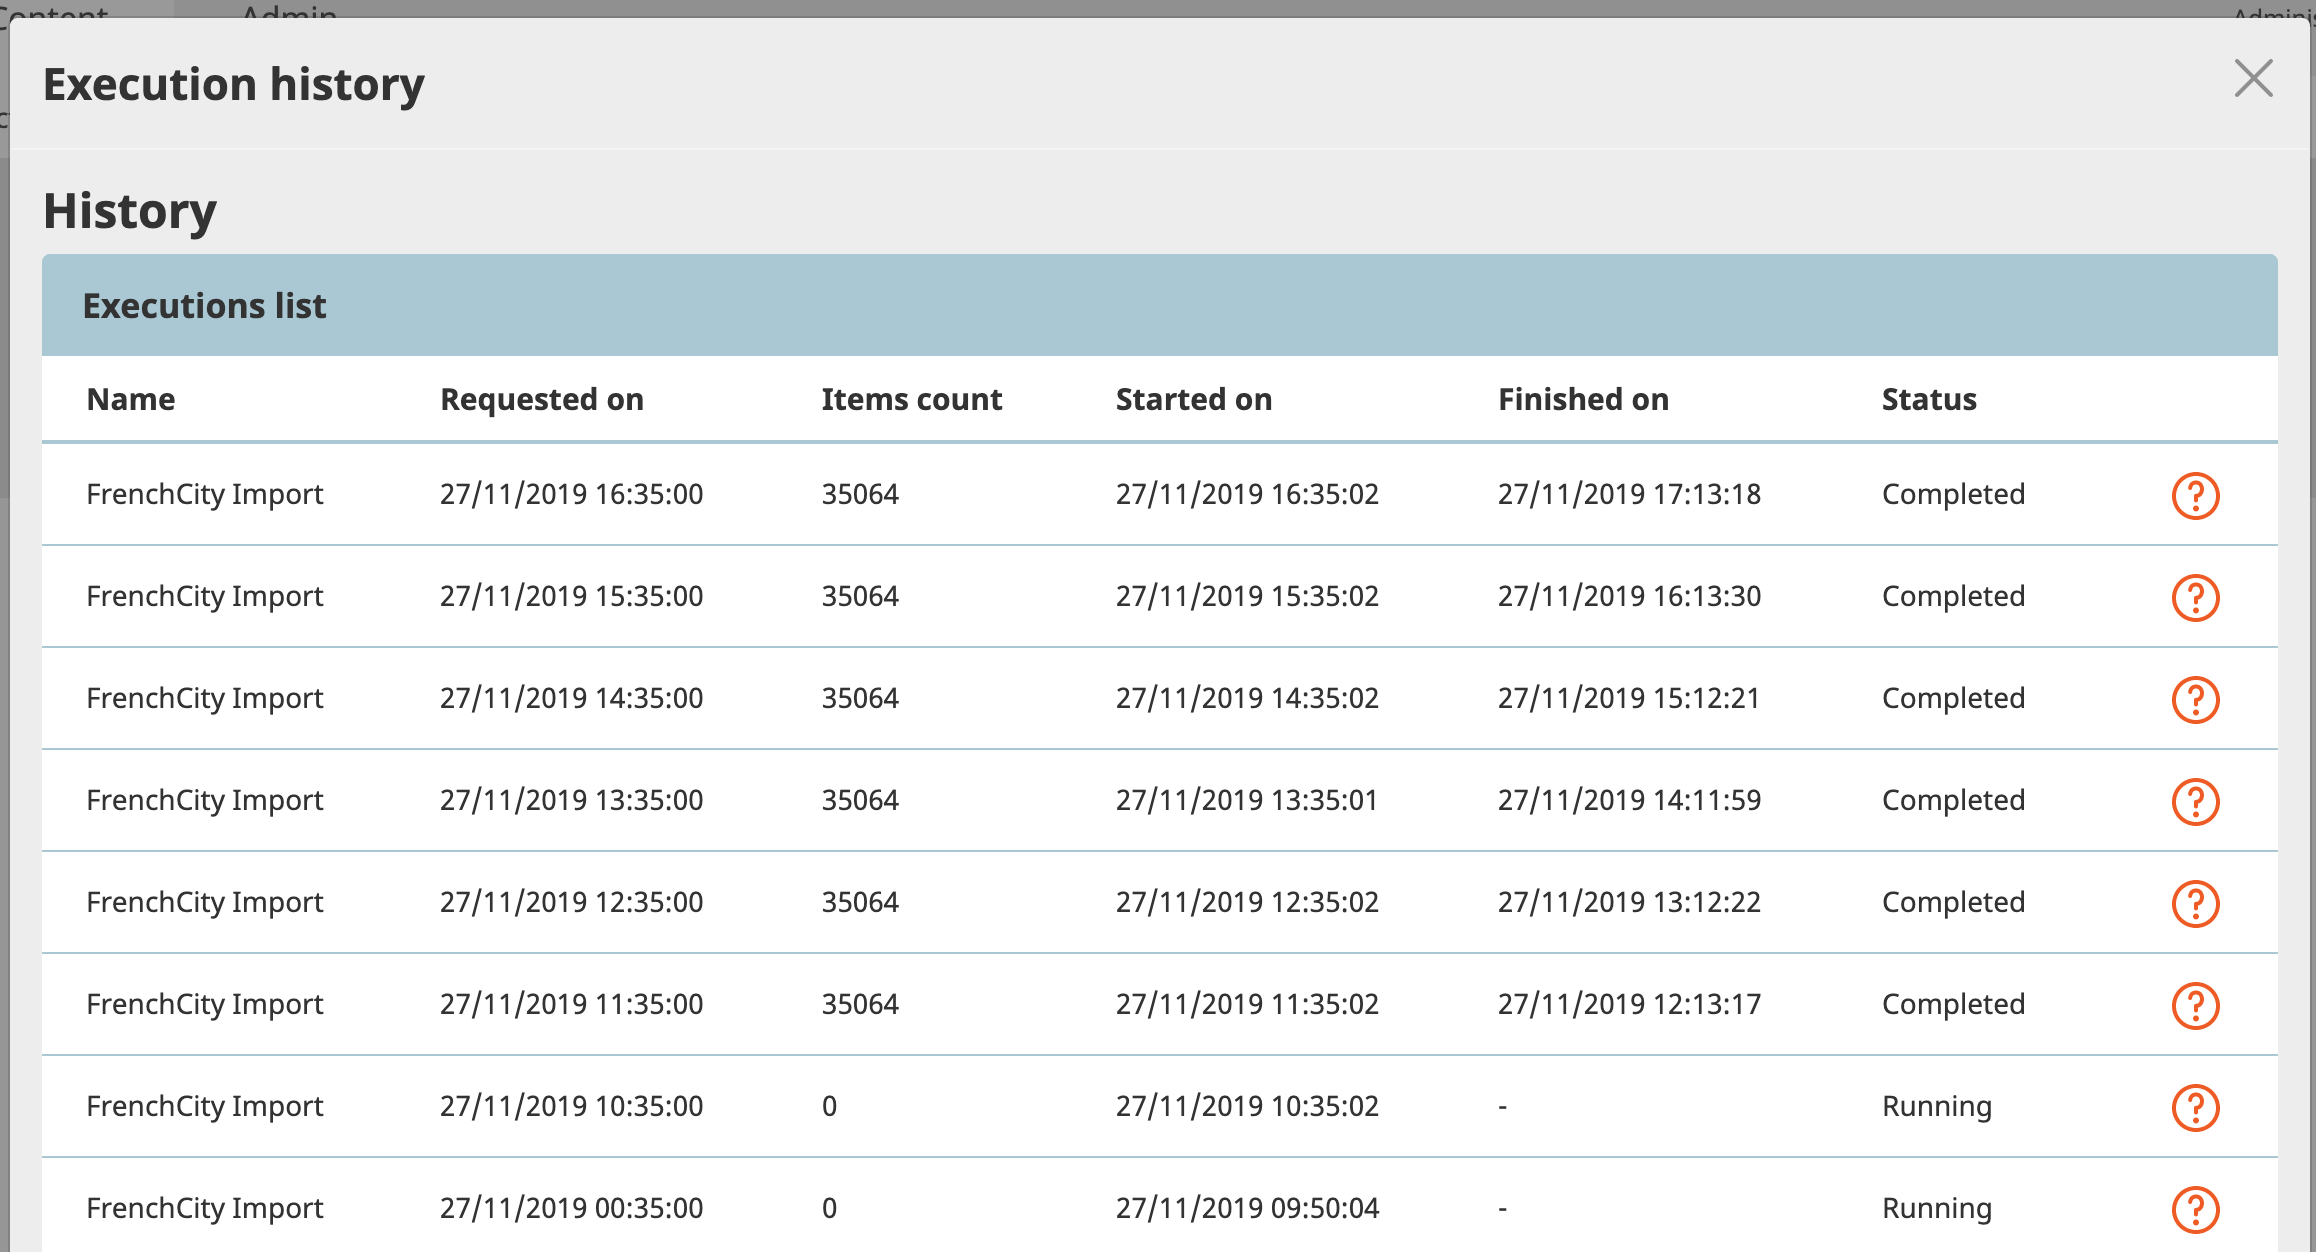
Task: Click the finished time 27/11/2019 17:13:18
Action: [x=1629, y=494]
